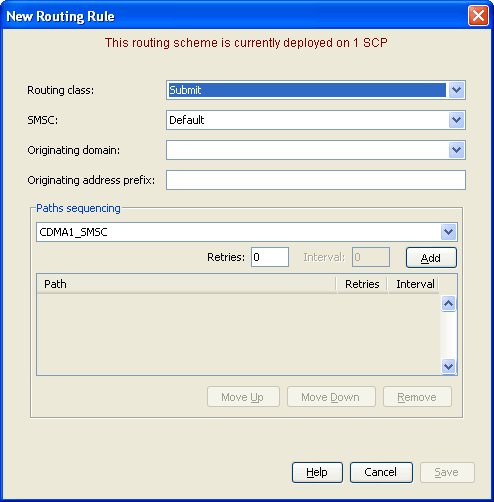
Task: Click the Originating address prefix label
Action: tap(91, 180)
